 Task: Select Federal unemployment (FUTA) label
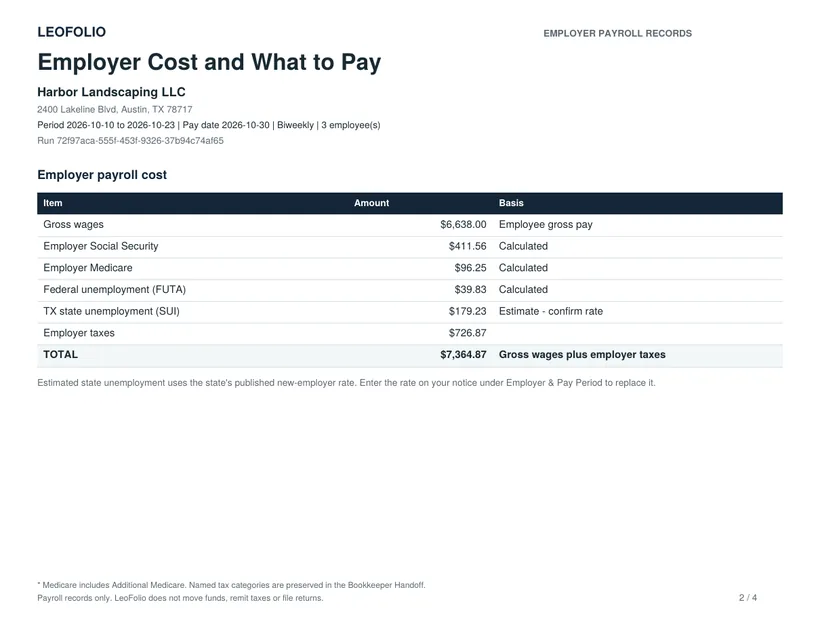tap(115, 289)
